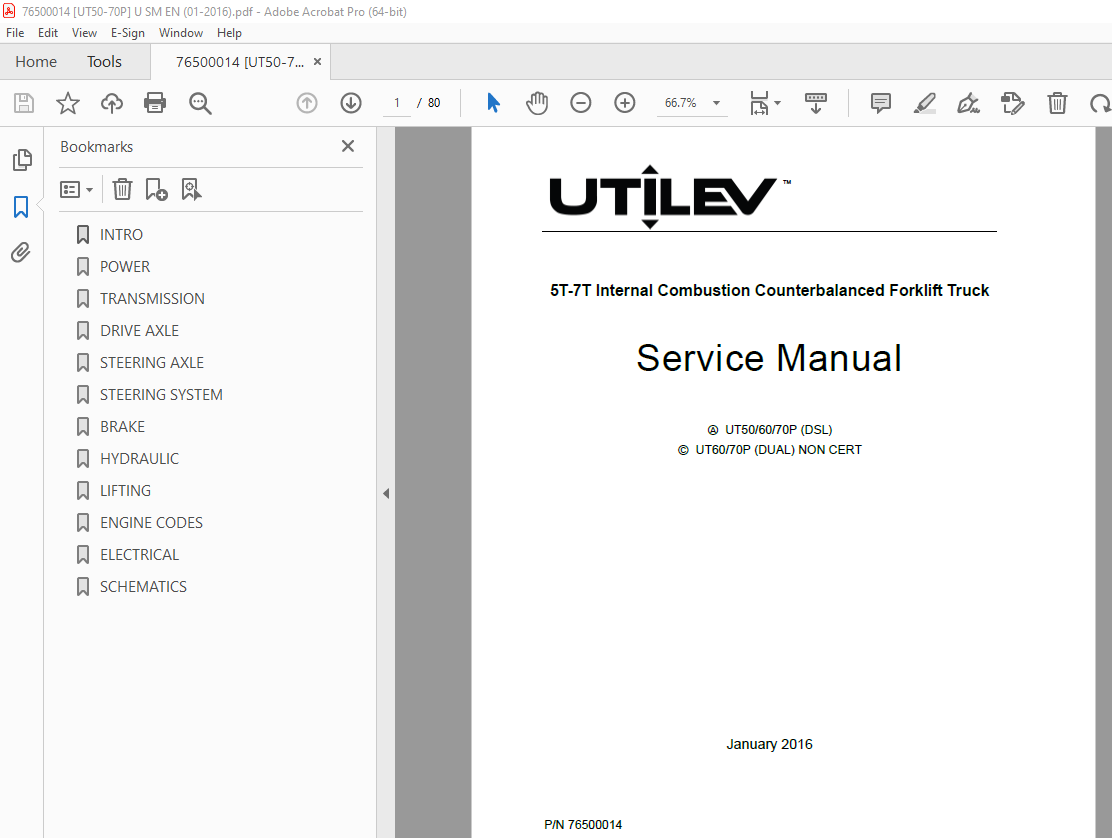Screen dimensions: 1112x838
Task: Switch to the Home tab
Action: (36, 62)
